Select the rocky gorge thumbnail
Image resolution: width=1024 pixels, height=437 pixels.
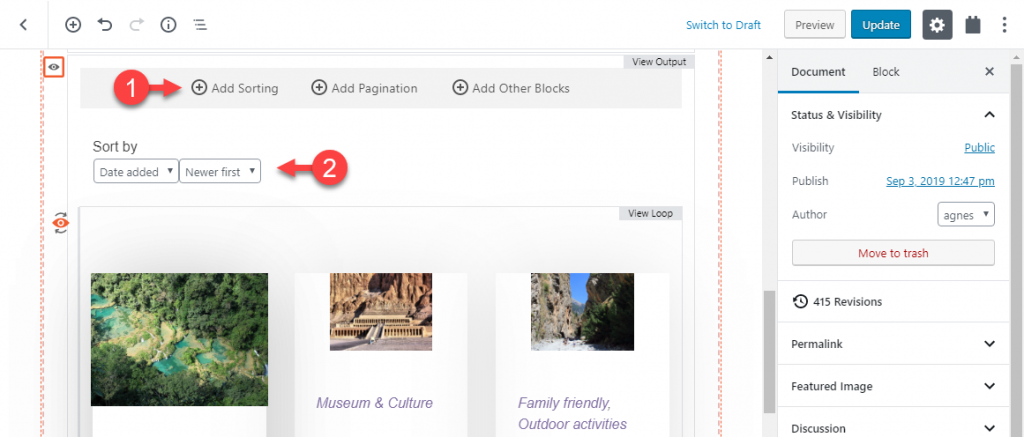pyautogui.click(x=582, y=312)
